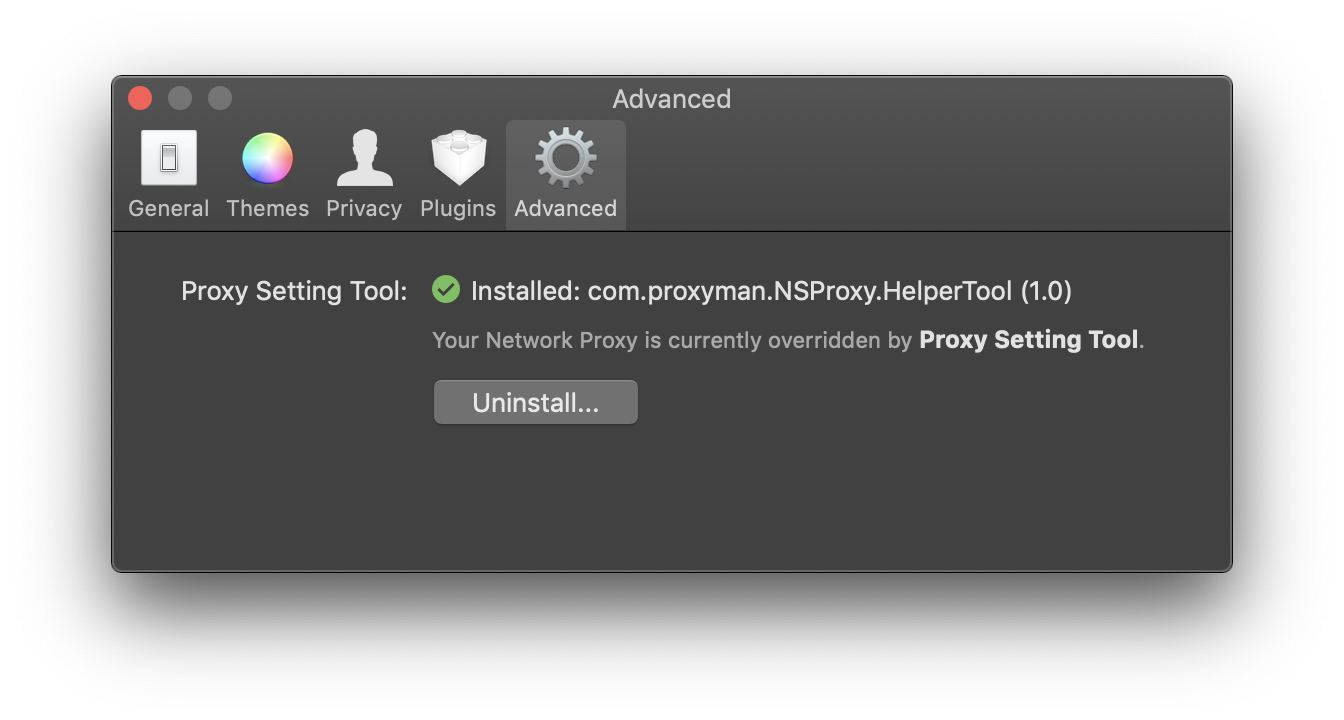Image resolution: width=1344 pixels, height=720 pixels.
Task: Open the Plugins brick icon
Action: (x=458, y=158)
